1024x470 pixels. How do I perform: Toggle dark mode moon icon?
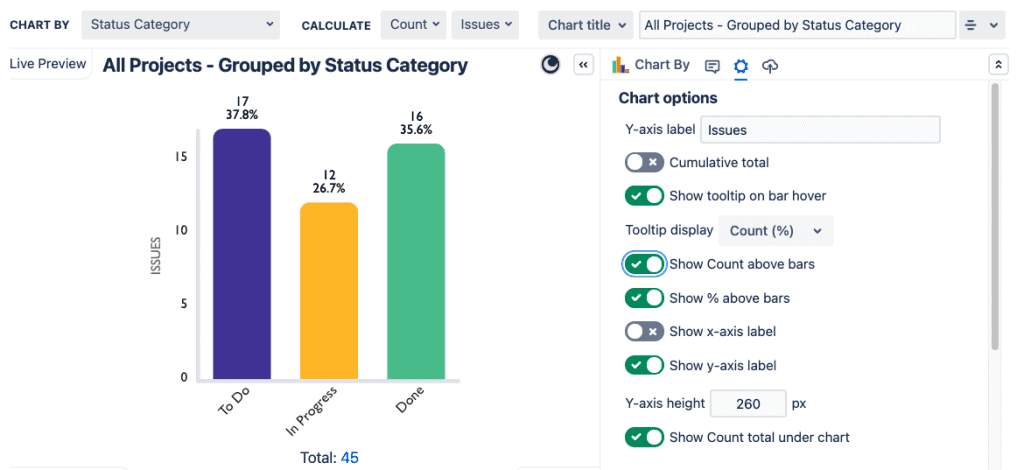(550, 65)
